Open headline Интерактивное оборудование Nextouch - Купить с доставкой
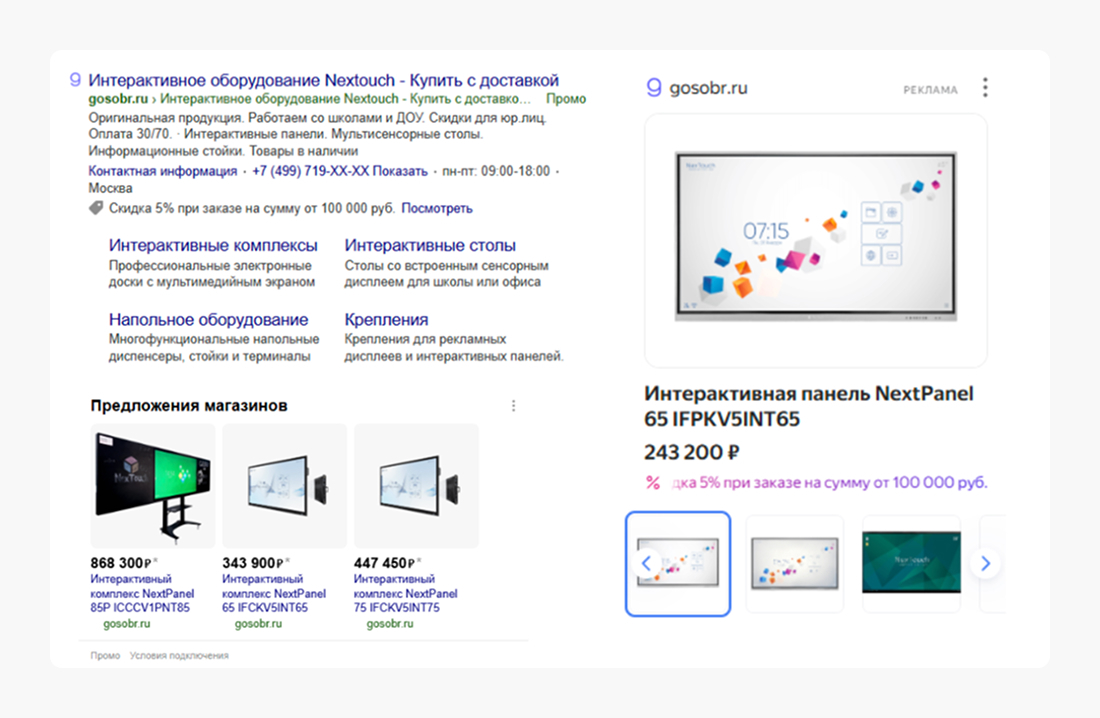 pos(323,80)
